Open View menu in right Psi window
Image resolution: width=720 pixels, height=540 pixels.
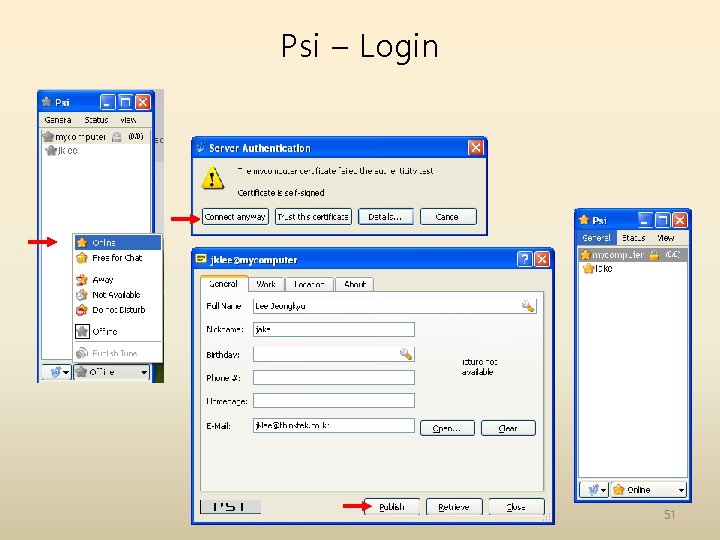(665, 238)
